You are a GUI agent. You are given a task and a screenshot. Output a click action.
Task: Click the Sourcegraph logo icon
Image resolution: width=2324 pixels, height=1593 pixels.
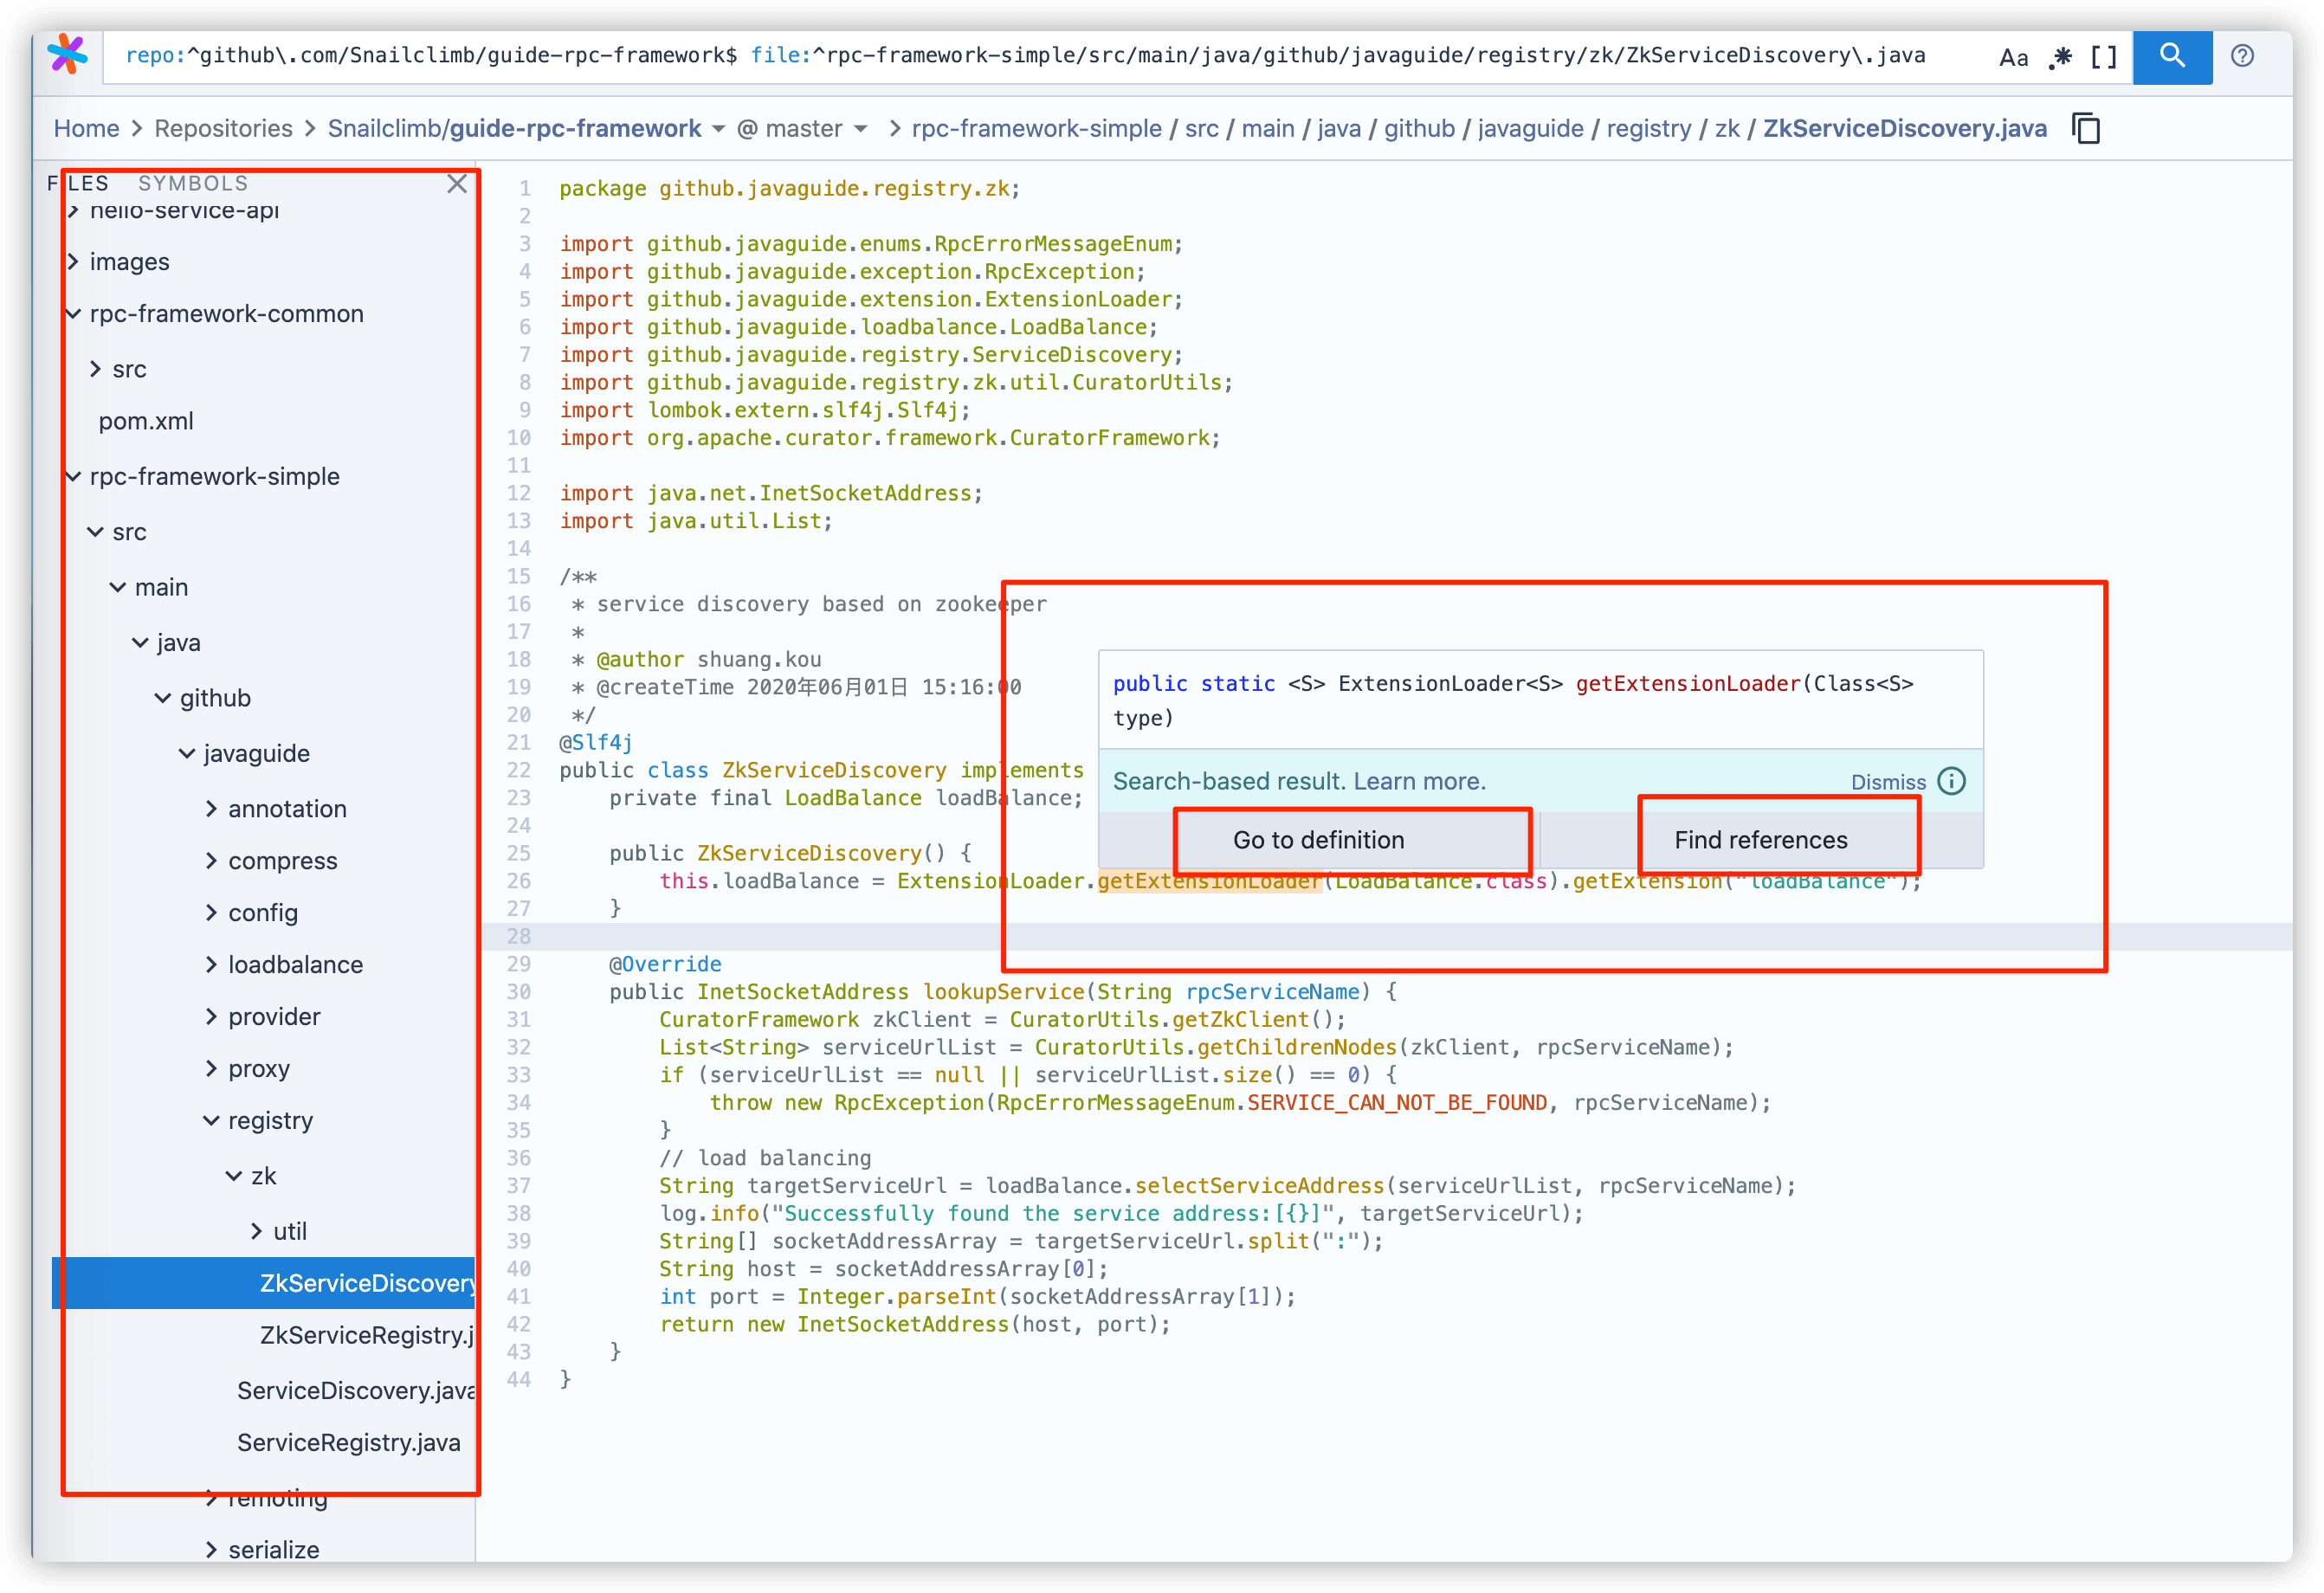point(67,55)
